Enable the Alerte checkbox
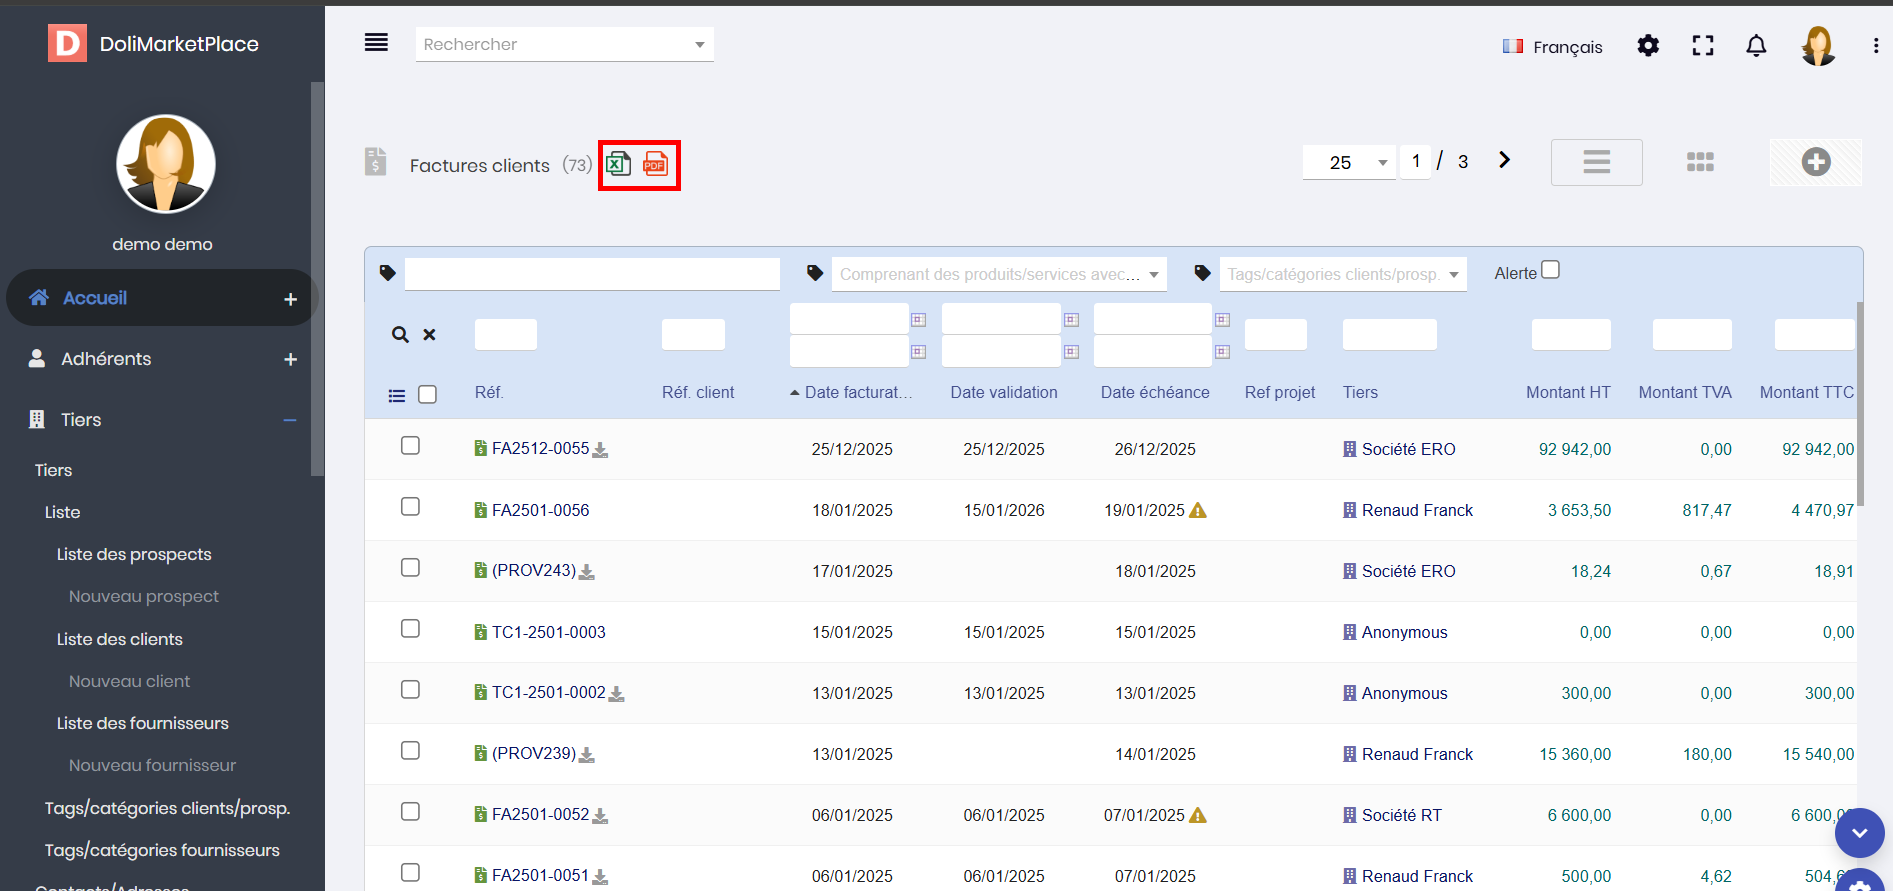 1550,270
